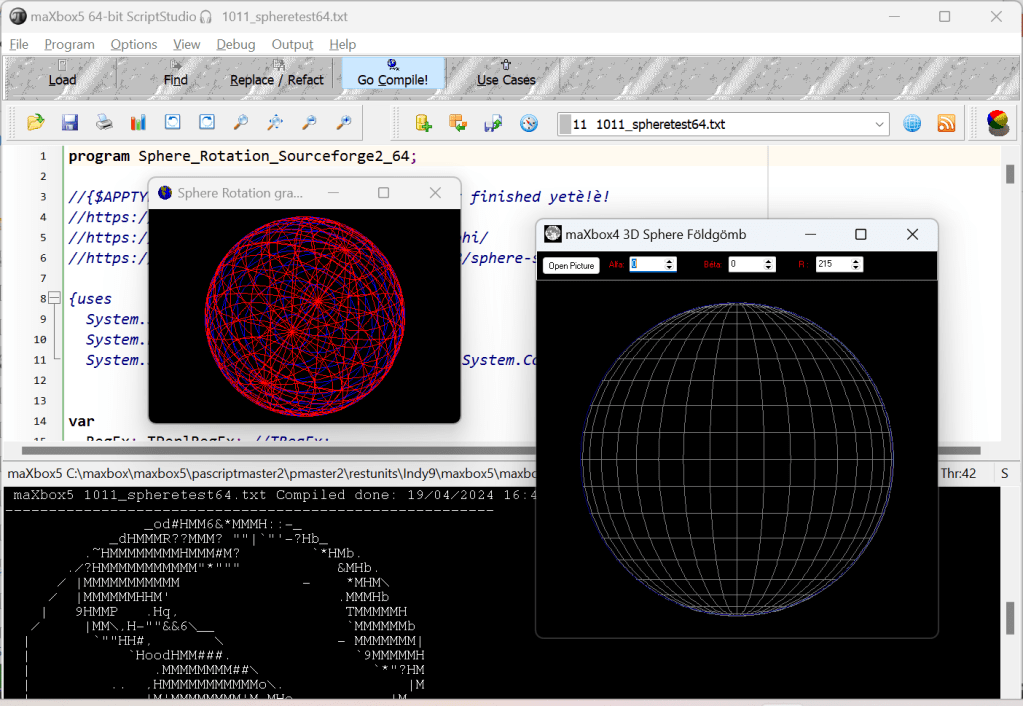Screen dimensions: 1023x706
Task: Click the Open Picture button
Action: (572, 265)
